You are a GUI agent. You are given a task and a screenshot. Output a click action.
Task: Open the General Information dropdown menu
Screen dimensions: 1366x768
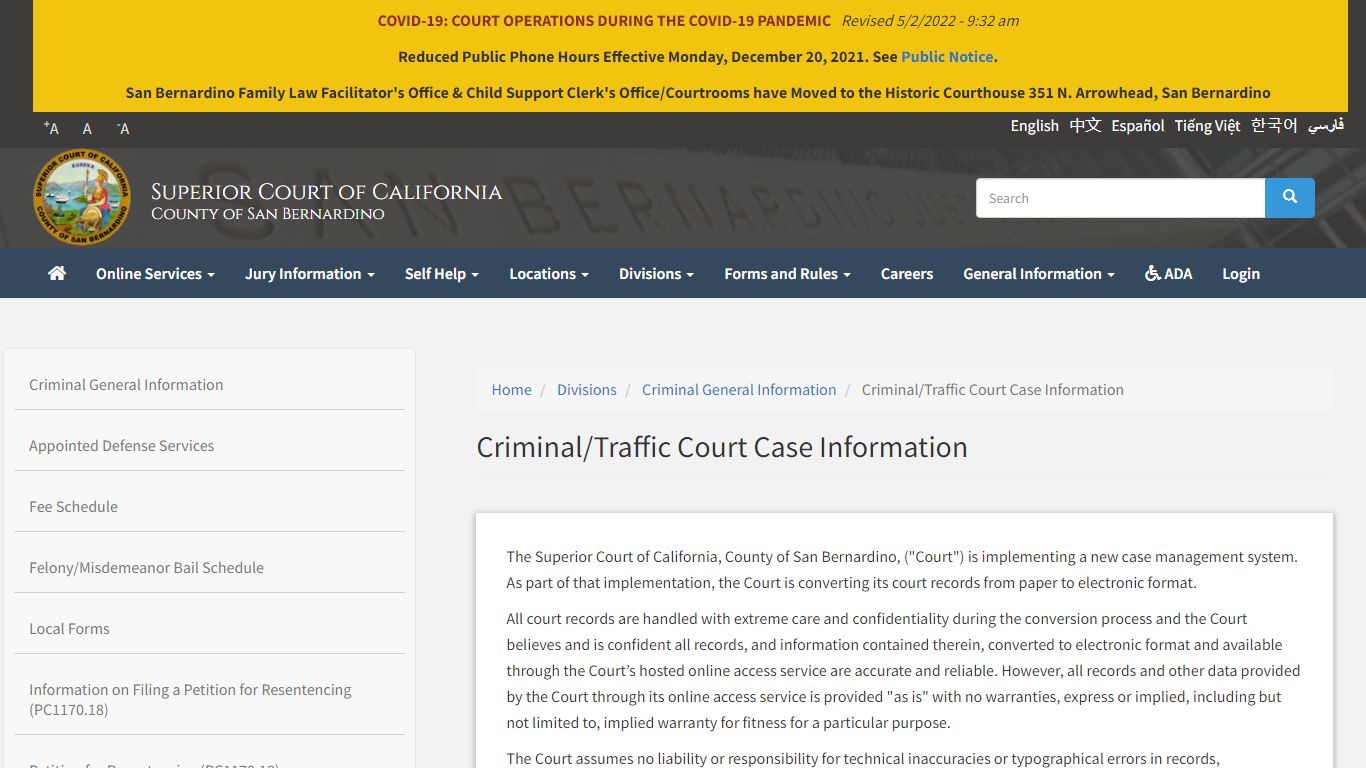click(x=1039, y=273)
